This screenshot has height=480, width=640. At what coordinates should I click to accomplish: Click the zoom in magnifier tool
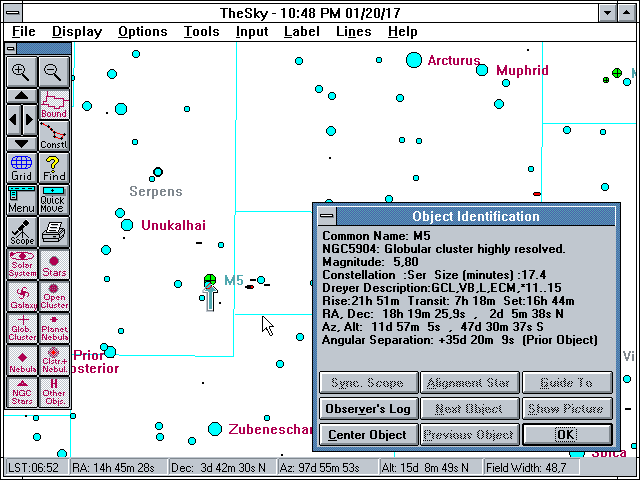pyautogui.click(x=22, y=71)
